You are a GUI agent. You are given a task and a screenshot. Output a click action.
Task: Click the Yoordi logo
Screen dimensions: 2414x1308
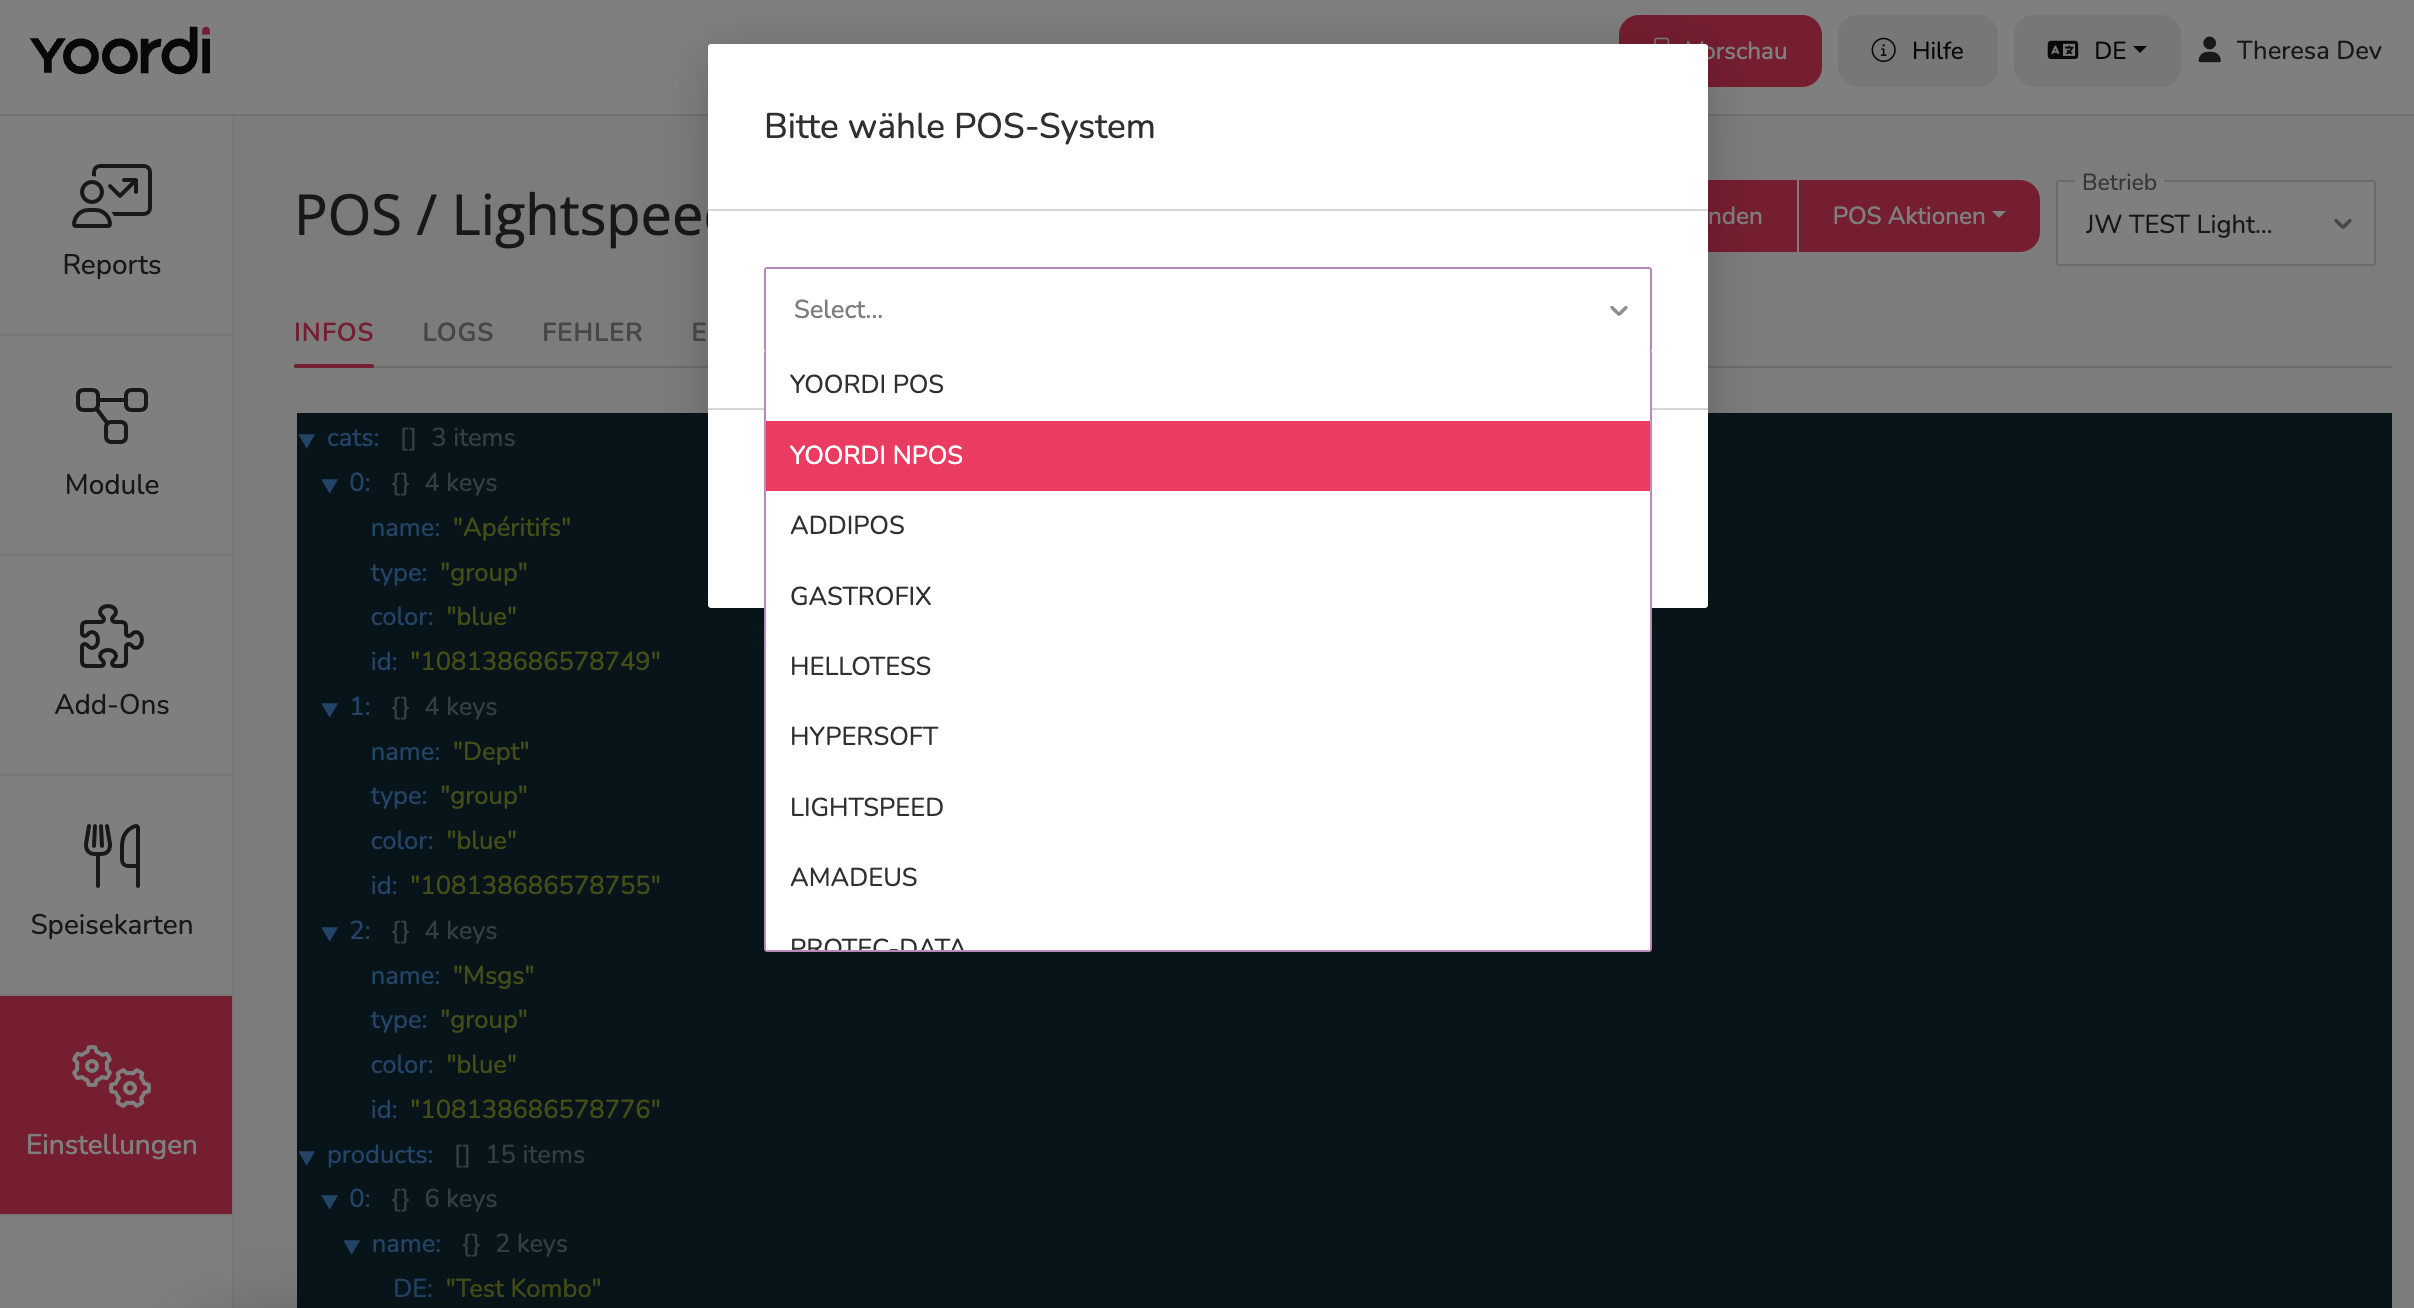(121, 52)
